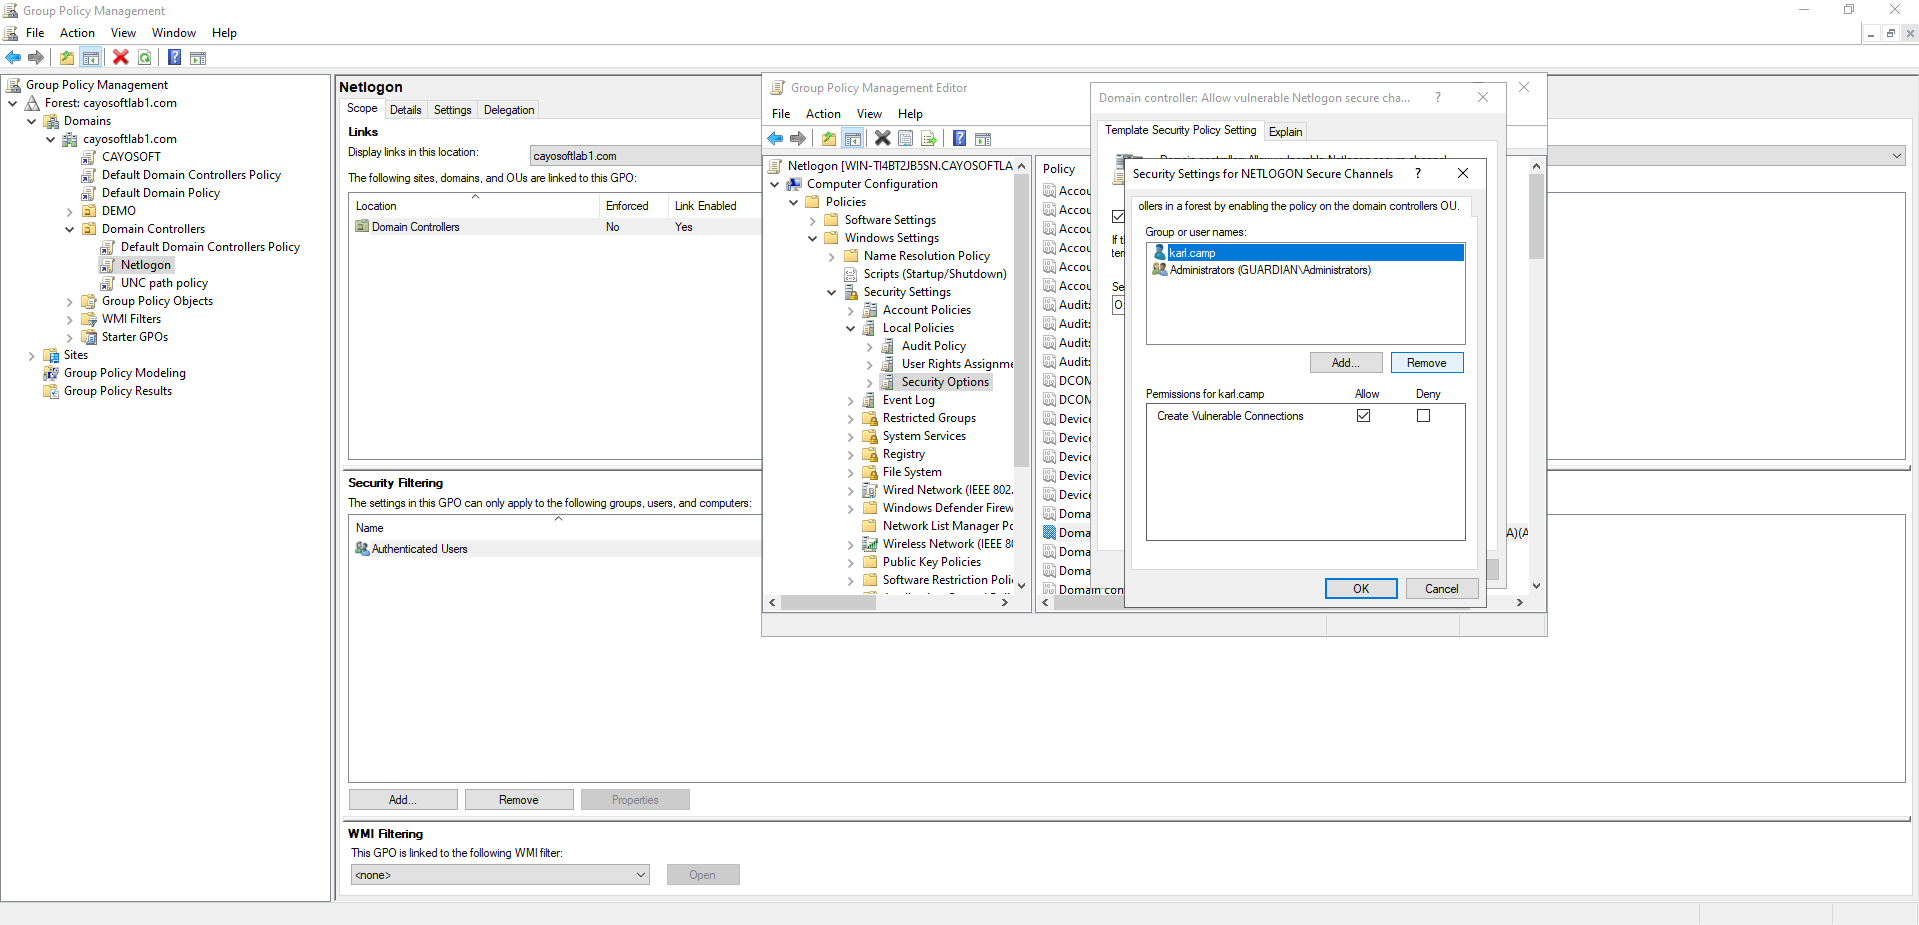The image size is (1919, 925).
Task: Click the Properties icon in editor toolbar
Action: [906, 139]
